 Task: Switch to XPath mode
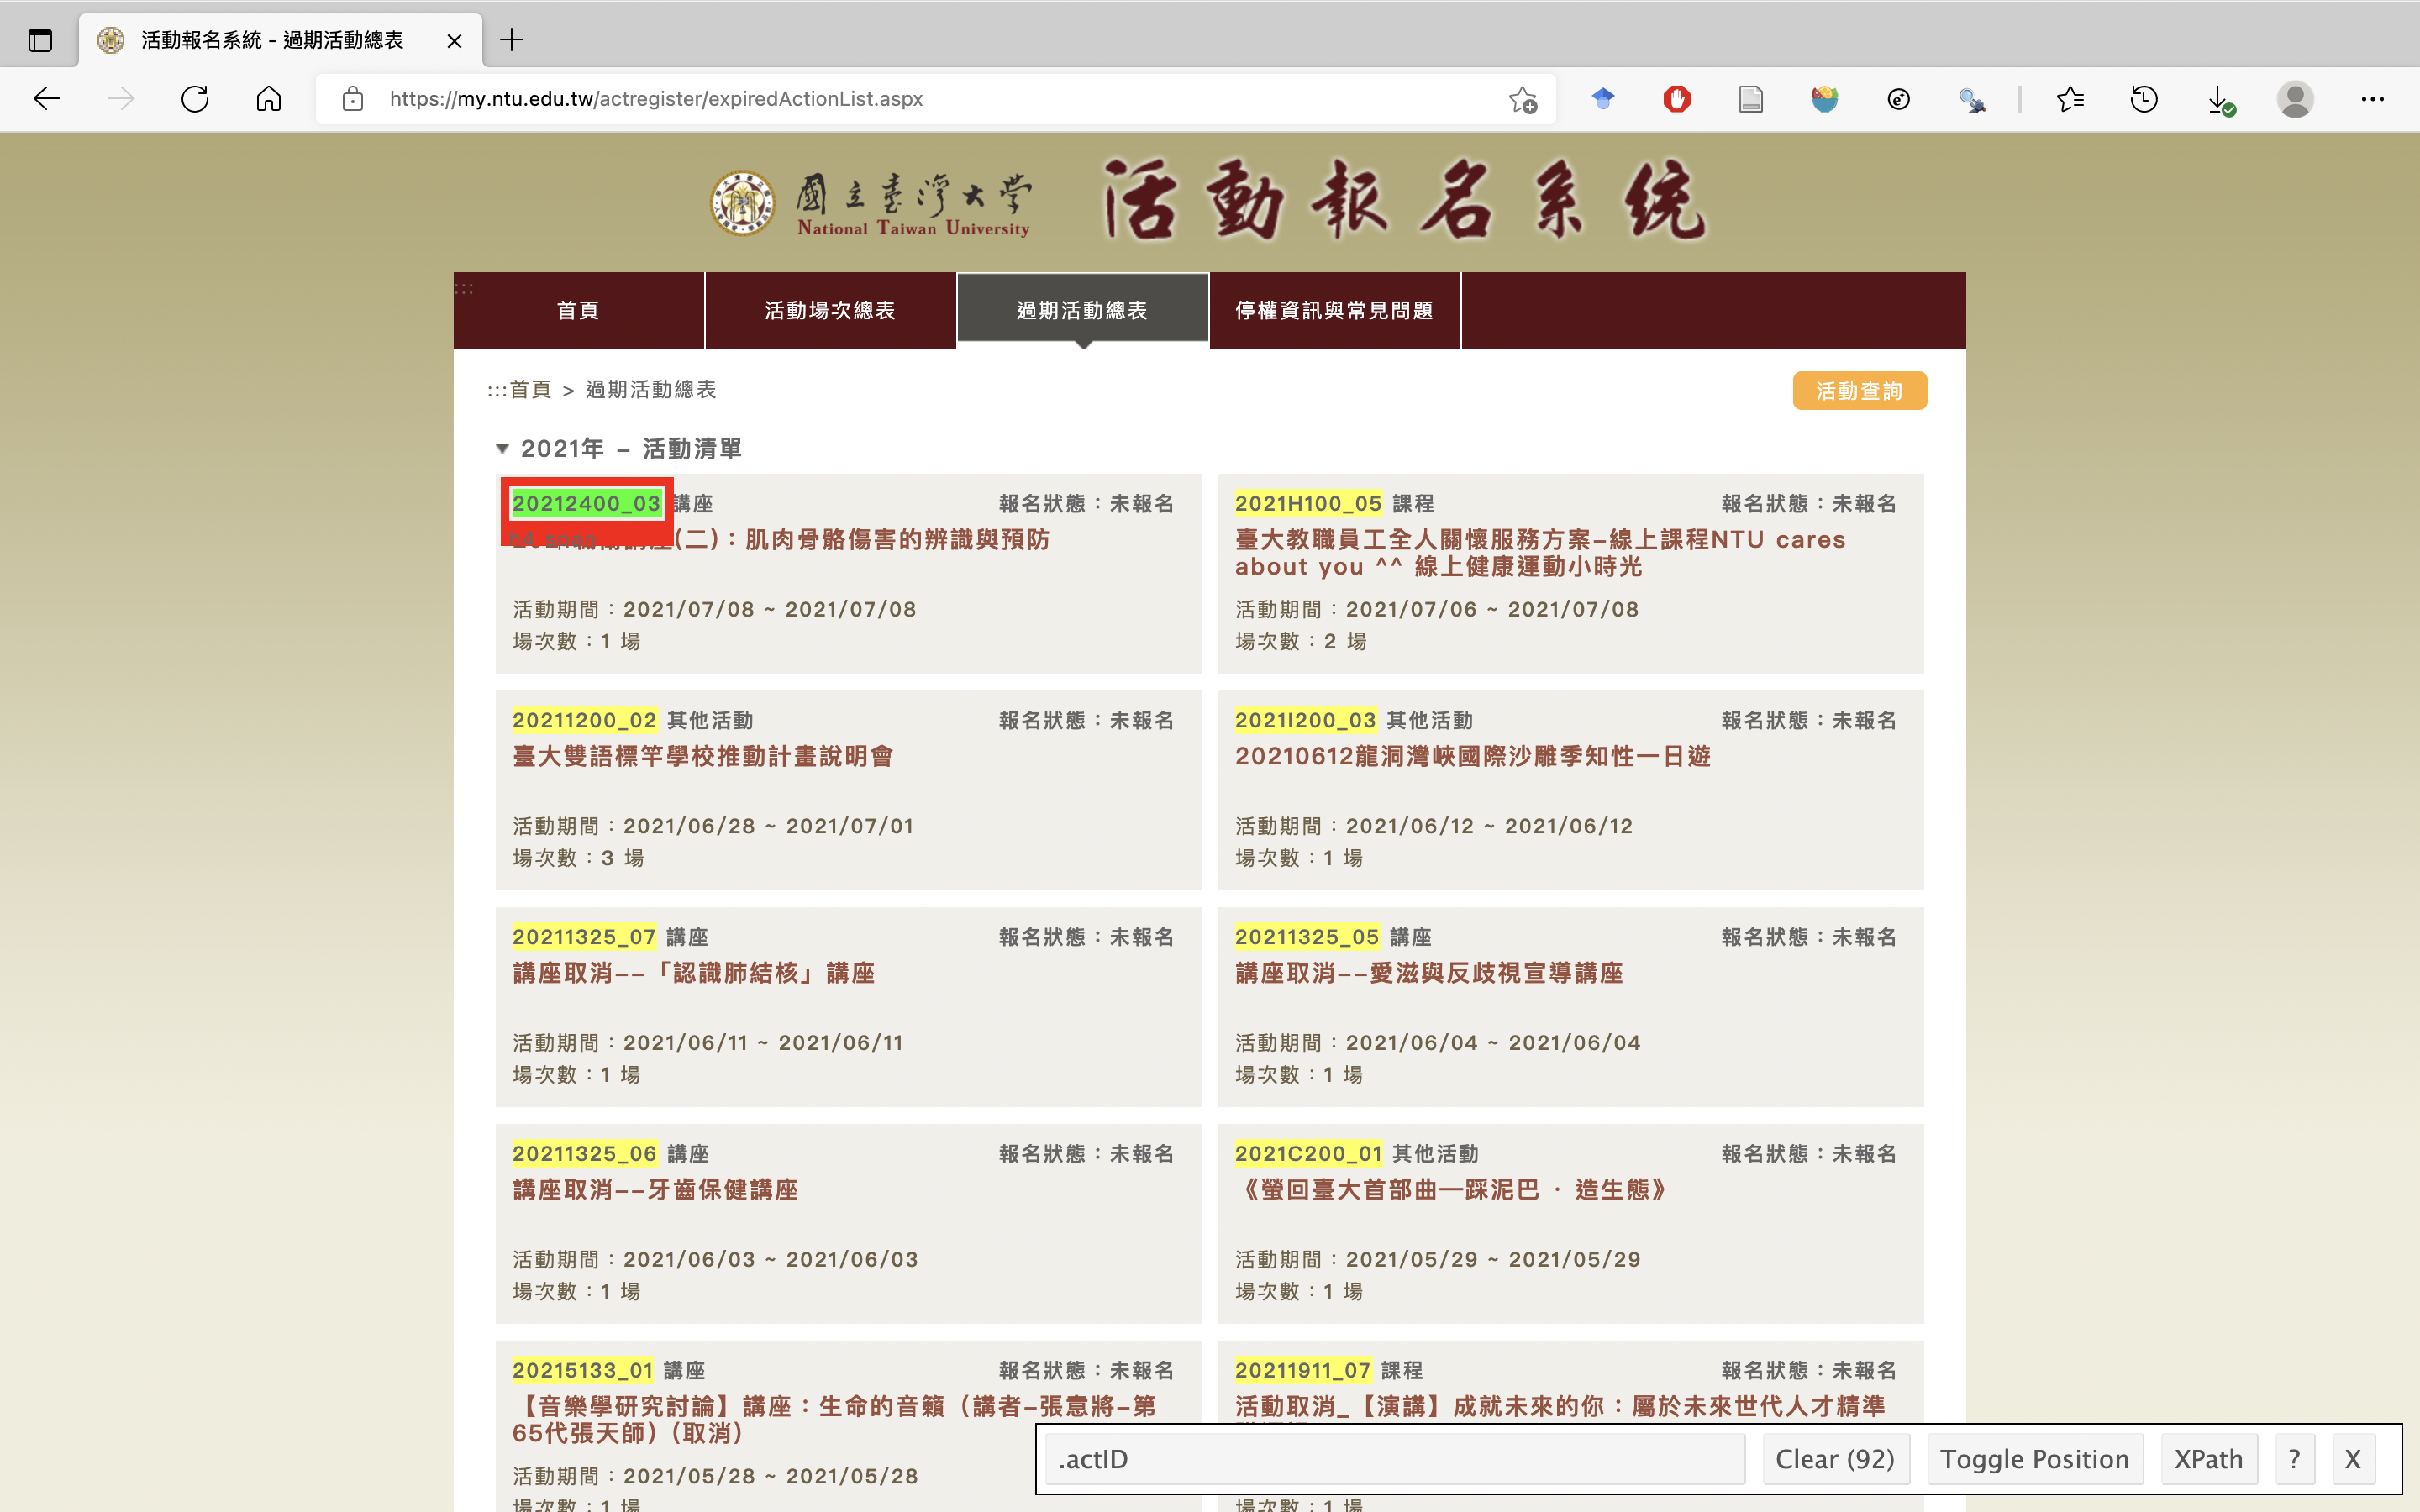2208,1459
